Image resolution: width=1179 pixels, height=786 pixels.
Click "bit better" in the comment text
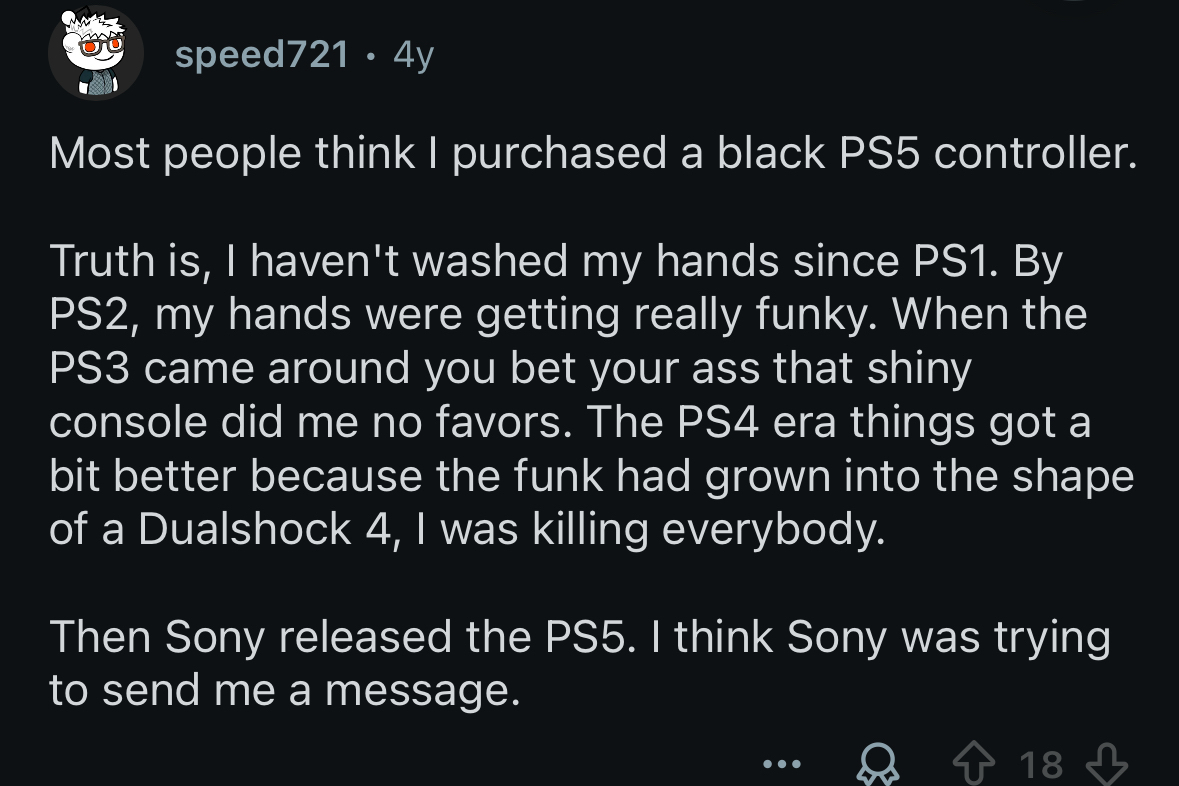(139, 476)
